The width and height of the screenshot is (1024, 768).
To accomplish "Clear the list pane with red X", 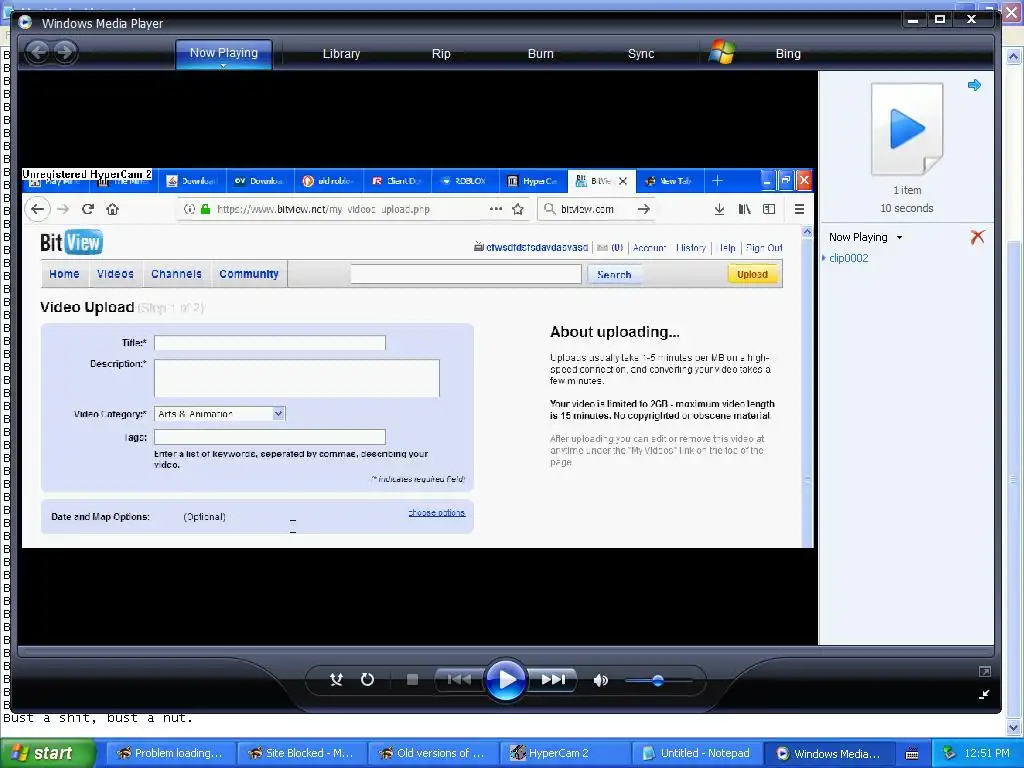I will (977, 236).
